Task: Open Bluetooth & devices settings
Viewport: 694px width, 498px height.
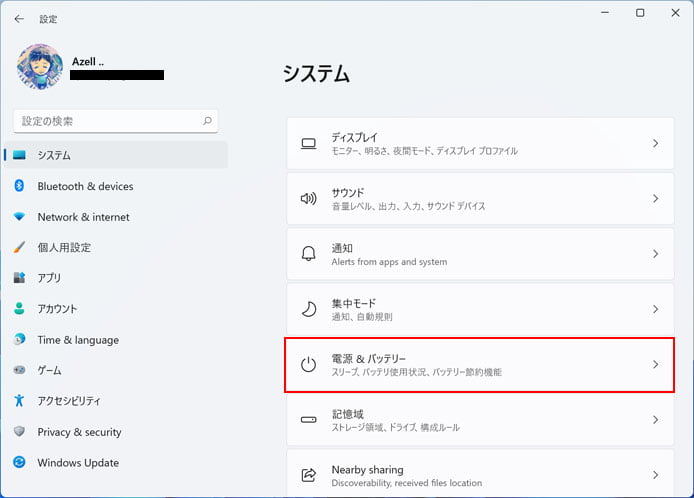Action: (116, 186)
